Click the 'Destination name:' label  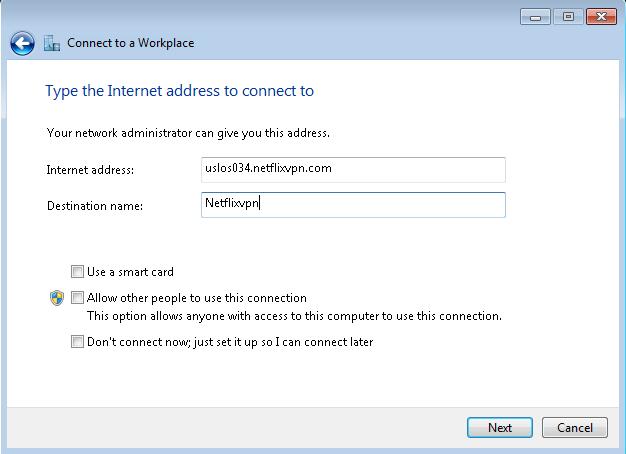(95, 206)
